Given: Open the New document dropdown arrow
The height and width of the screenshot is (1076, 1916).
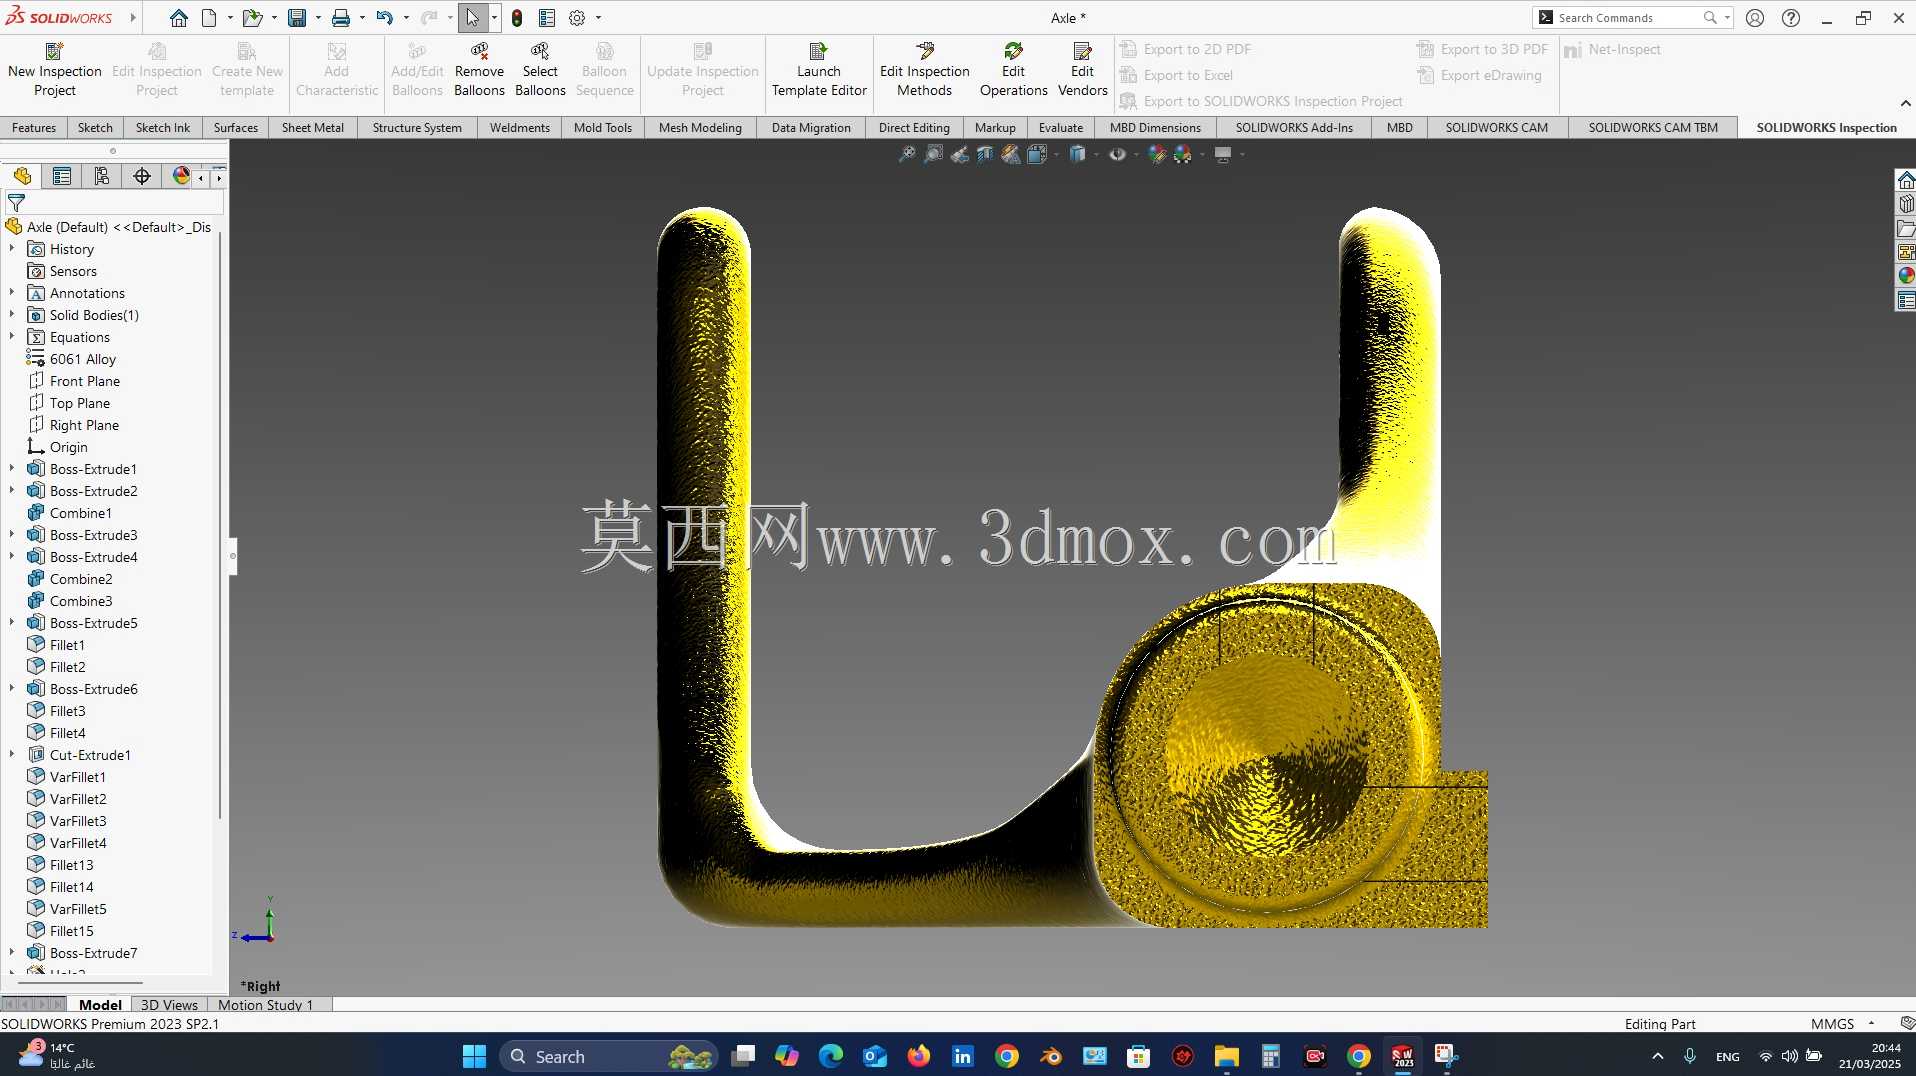Looking at the screenshot, I should pos(230,18).
